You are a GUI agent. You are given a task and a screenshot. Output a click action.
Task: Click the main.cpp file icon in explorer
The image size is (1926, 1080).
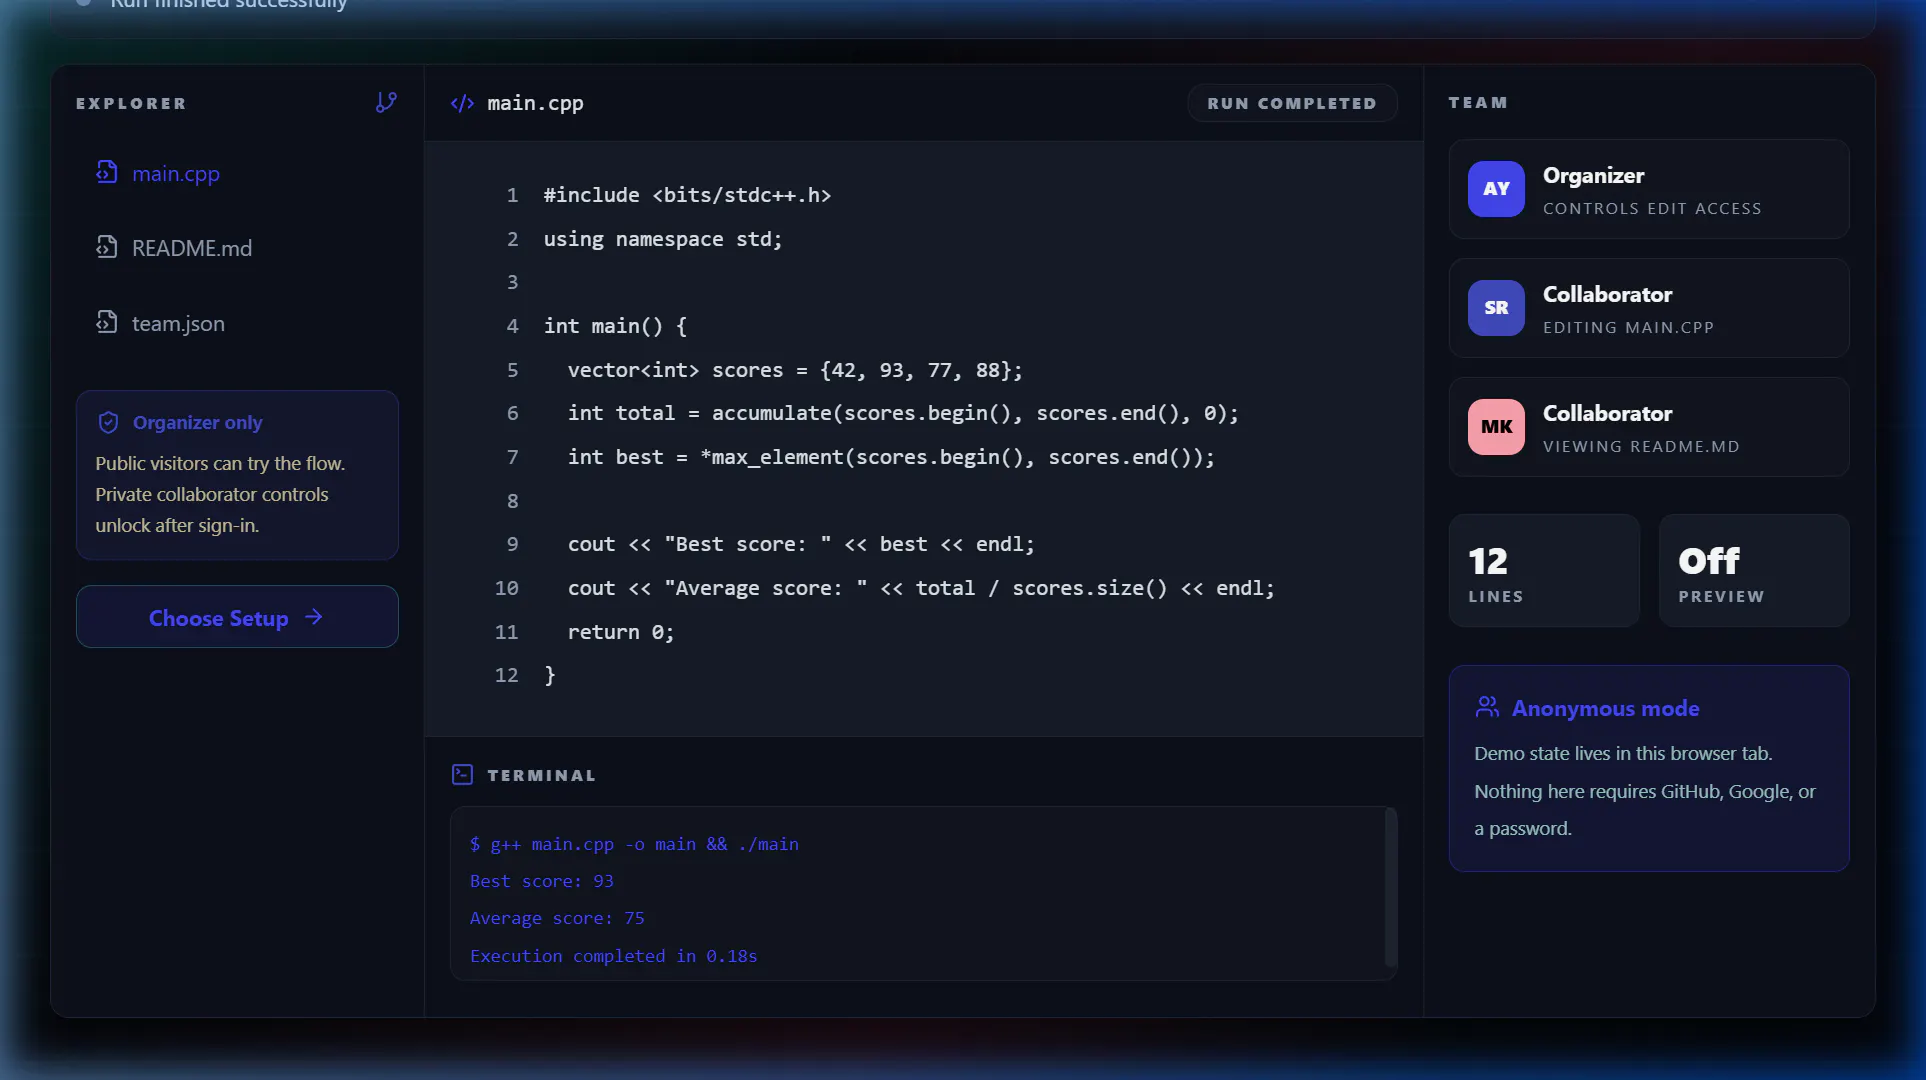107,172
